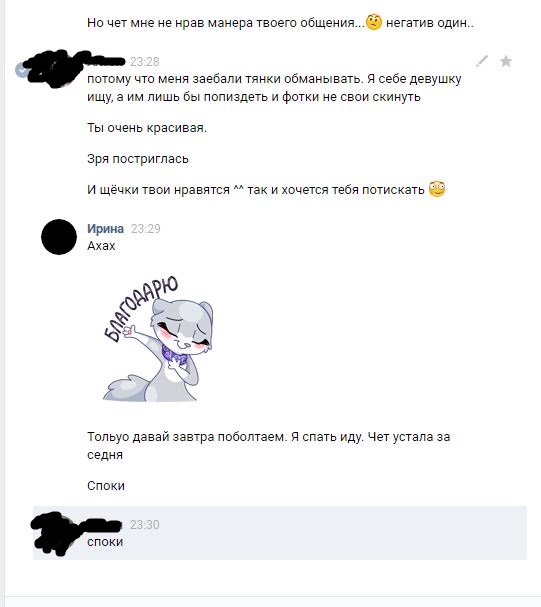Select the message starting 'Но чет мне не нрав'
541x607 pixels.
(x=280, y=22)
